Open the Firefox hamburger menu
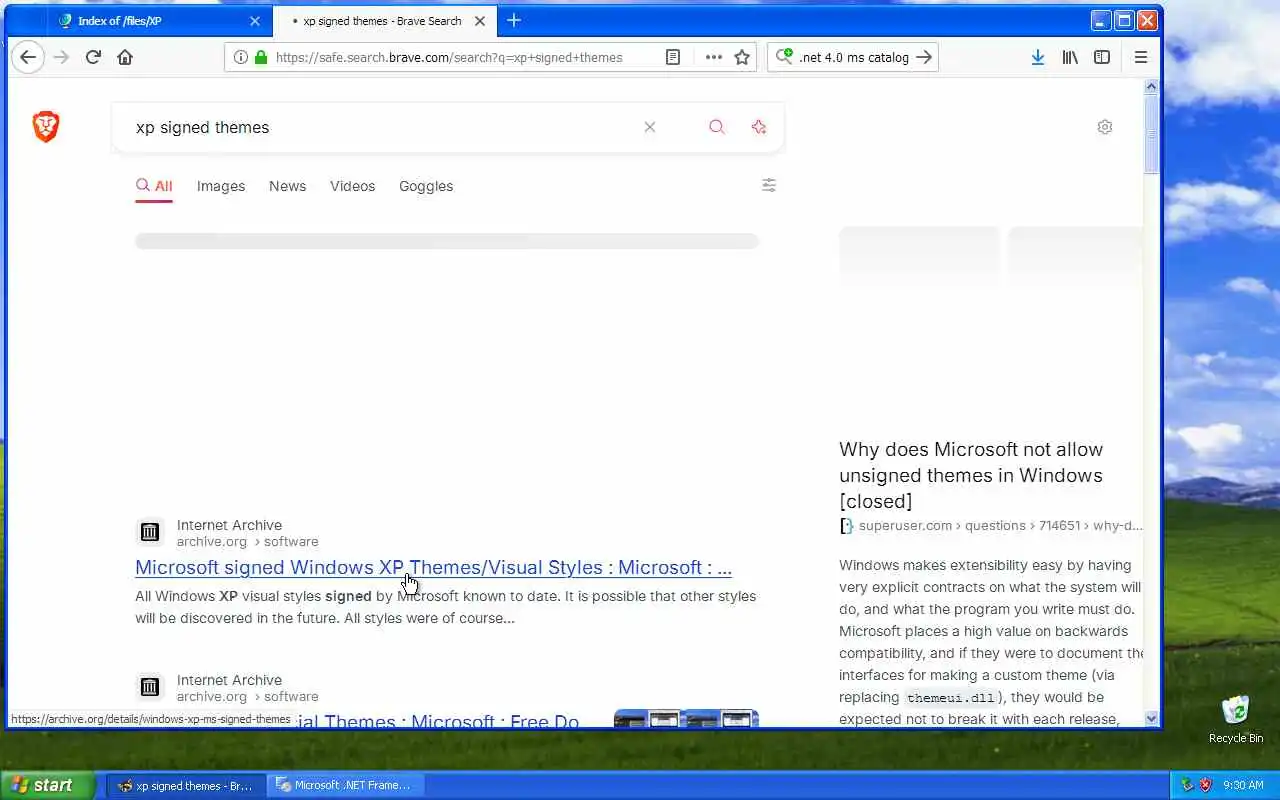Screen dimensions: 1280x800 (x=1141, y=57)
